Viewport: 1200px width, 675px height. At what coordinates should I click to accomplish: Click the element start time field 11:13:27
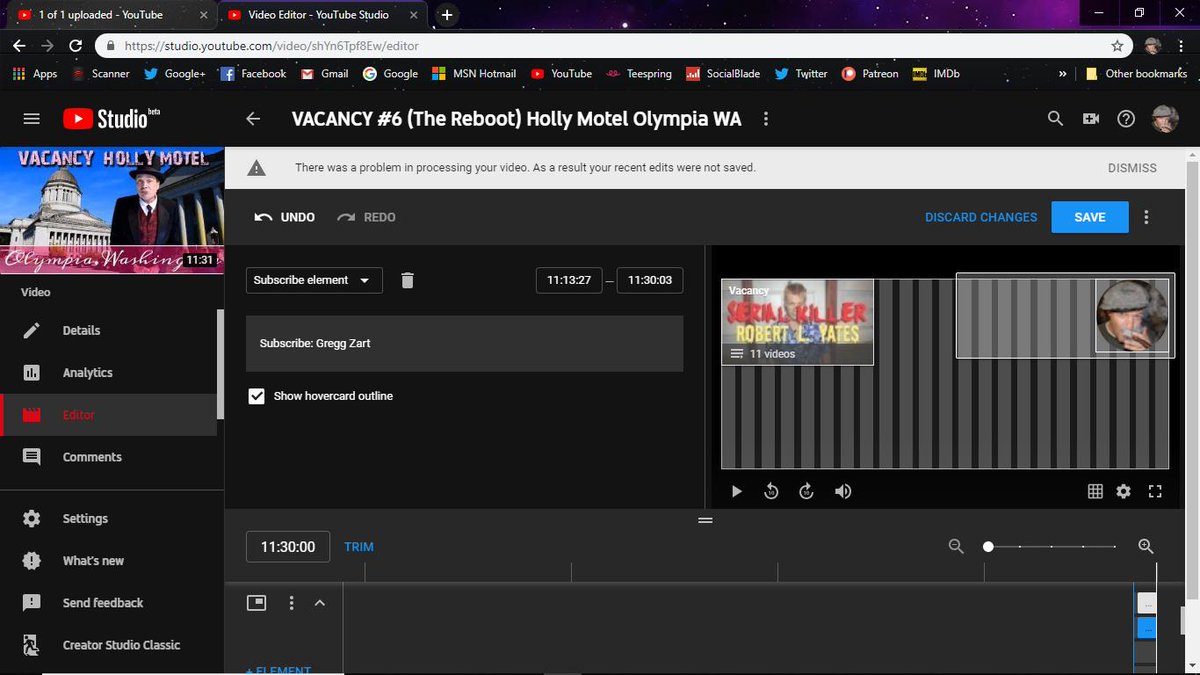click(x=569, y=280)
